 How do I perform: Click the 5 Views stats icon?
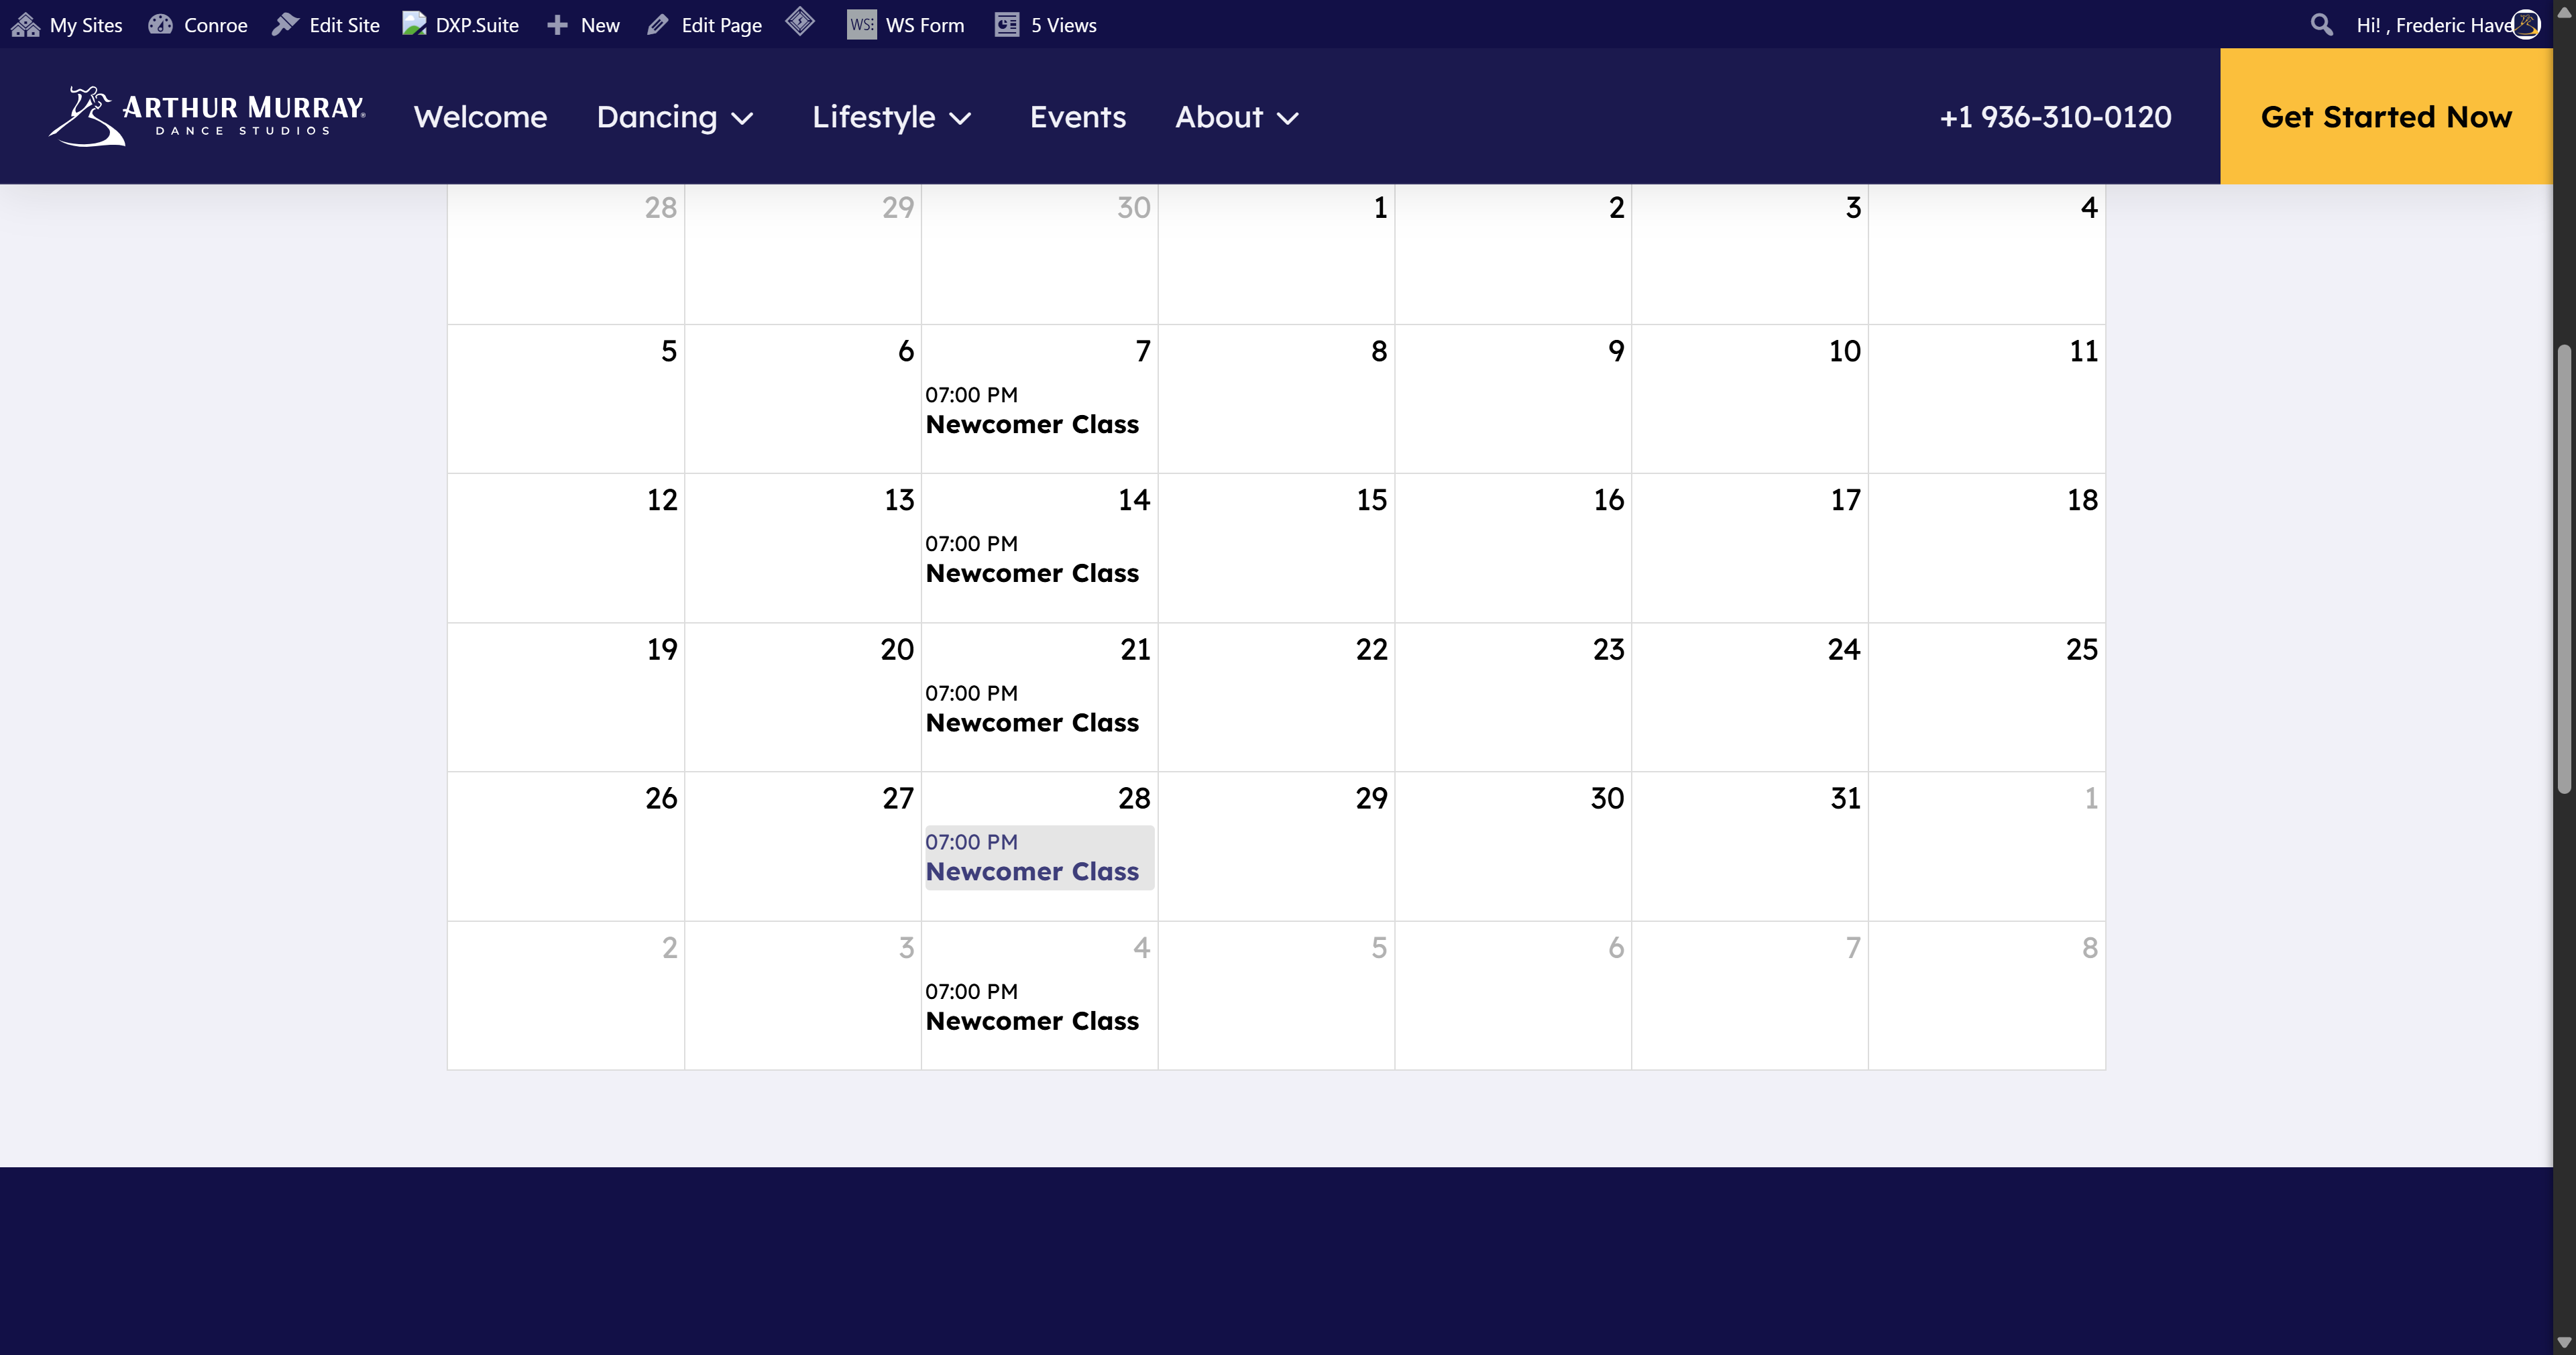pyautogui.click(x=1007, y=25)
